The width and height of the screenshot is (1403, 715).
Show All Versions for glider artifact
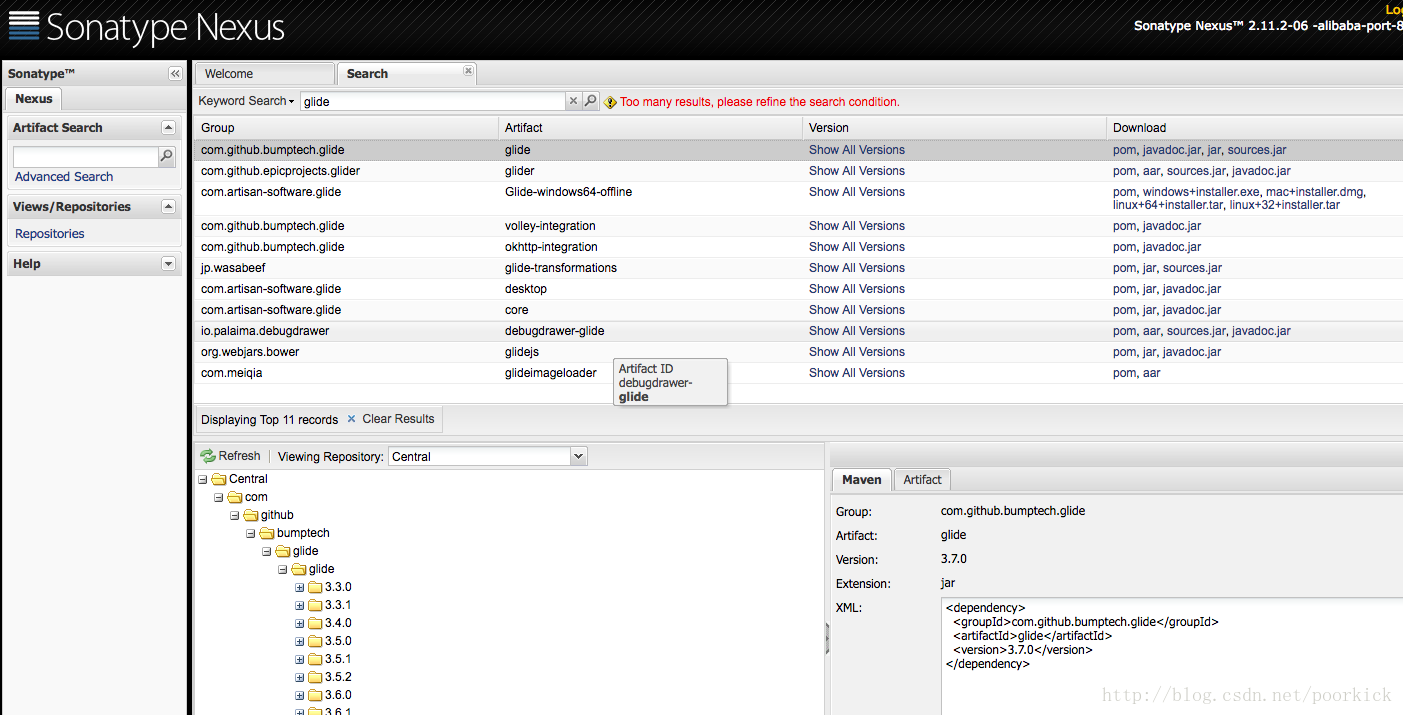(x=857, y=171)
